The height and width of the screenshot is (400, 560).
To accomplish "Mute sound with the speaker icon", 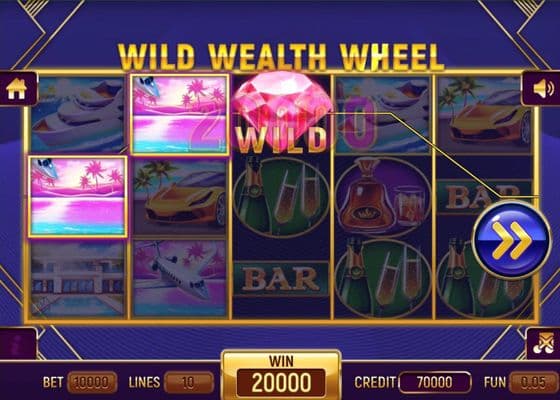I will (541, 89).
